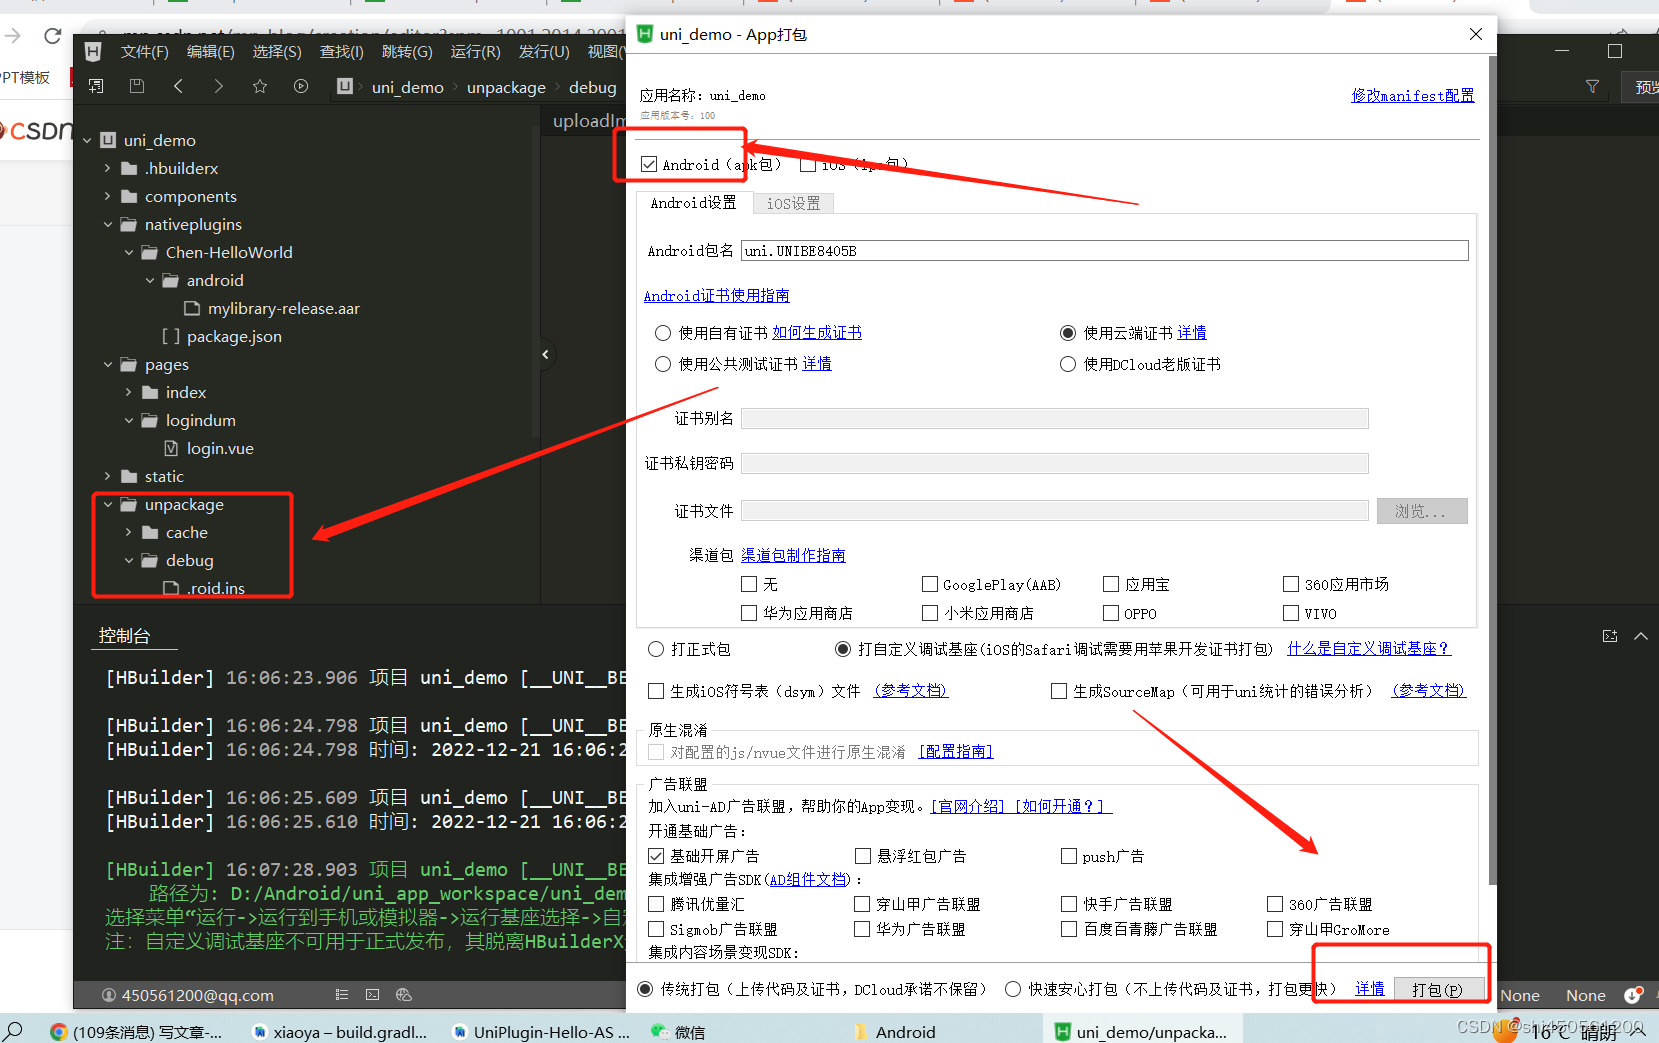Enable the GooglePlay(AAB) channel checkbox

coord(930,584)
